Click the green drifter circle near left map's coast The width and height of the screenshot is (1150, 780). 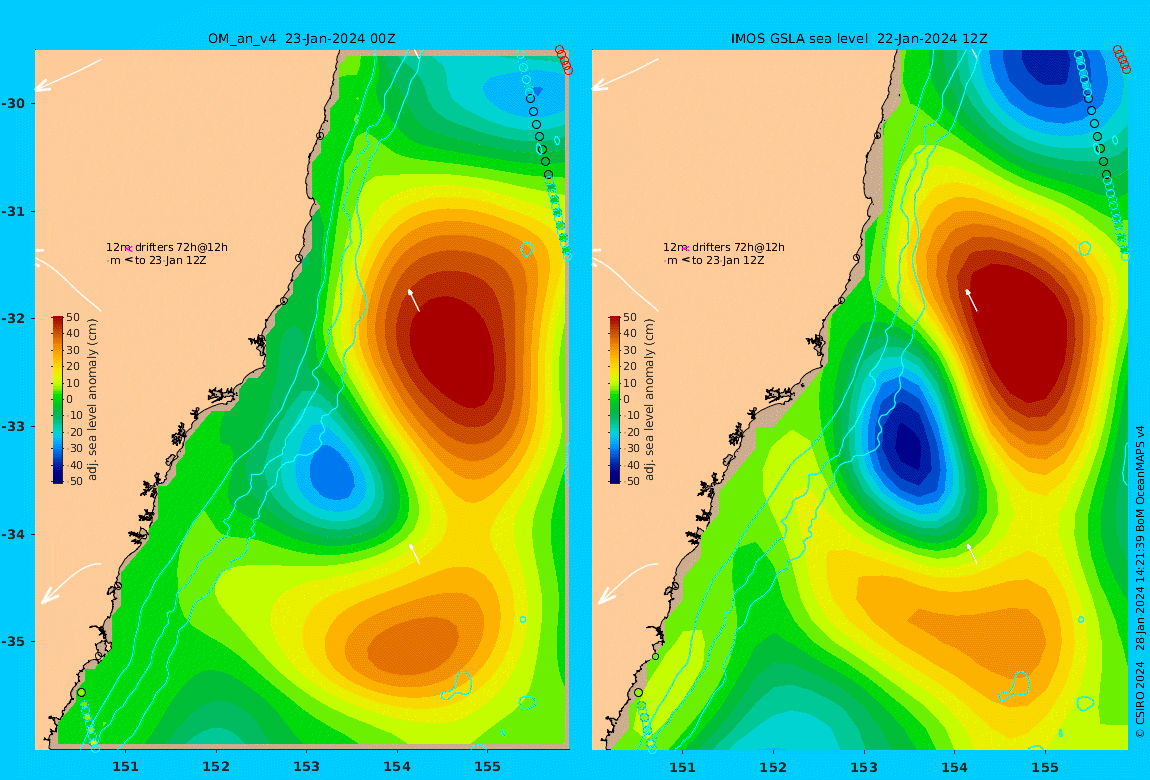(x=81, y=692)
